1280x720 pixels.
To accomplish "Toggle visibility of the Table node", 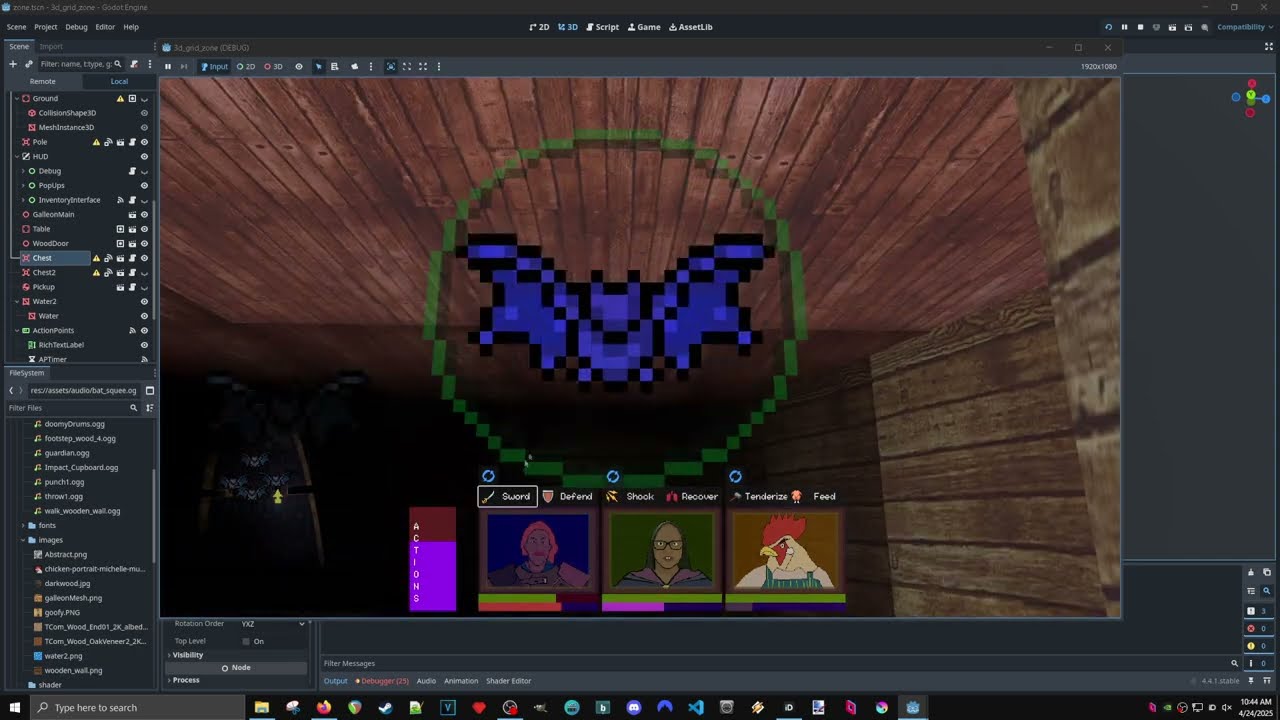I will point(144,229).
